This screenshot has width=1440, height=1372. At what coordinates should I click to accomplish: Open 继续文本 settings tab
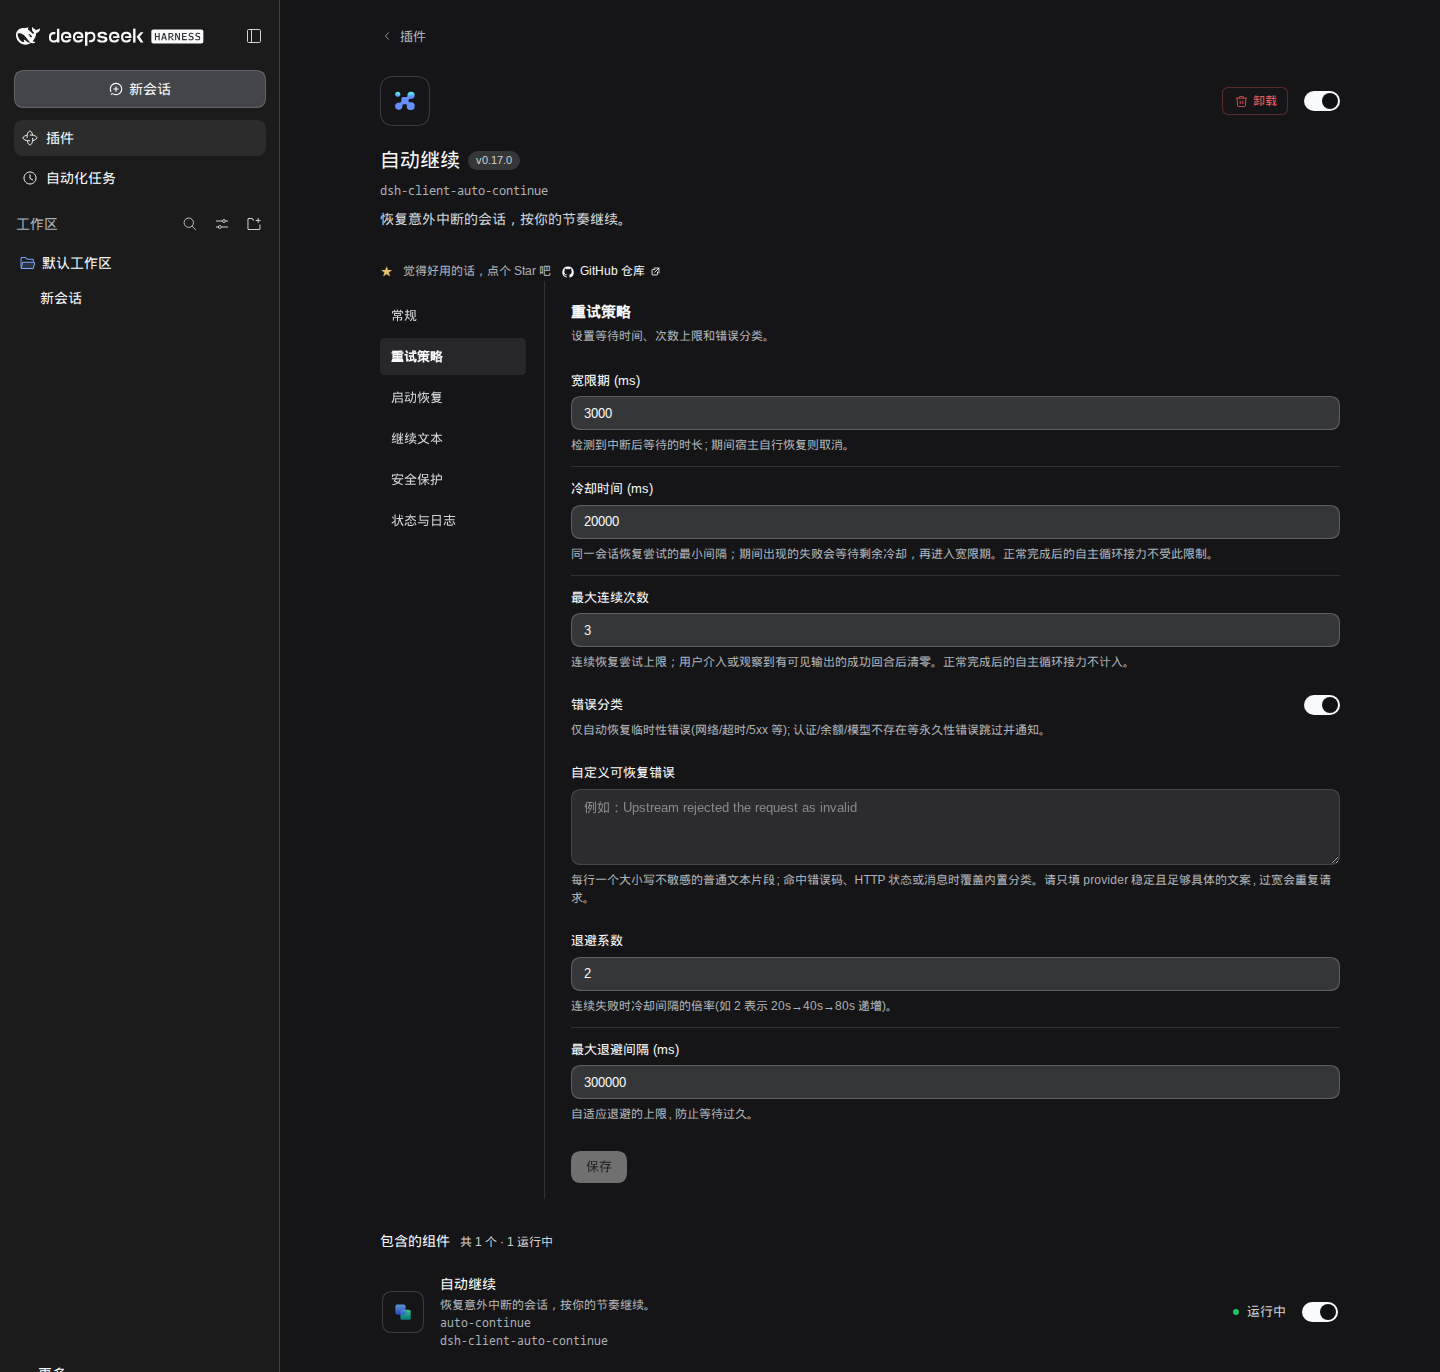pos(453,438)
